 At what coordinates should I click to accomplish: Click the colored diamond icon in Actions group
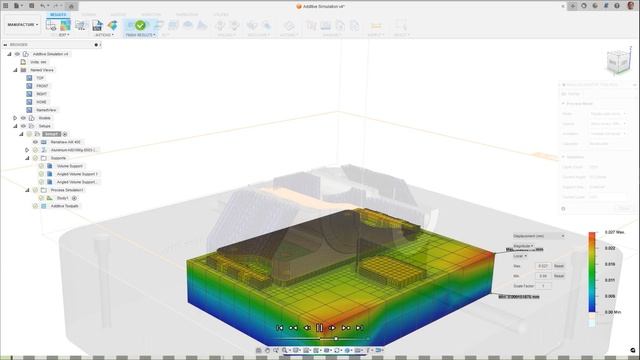click(112, 25)
